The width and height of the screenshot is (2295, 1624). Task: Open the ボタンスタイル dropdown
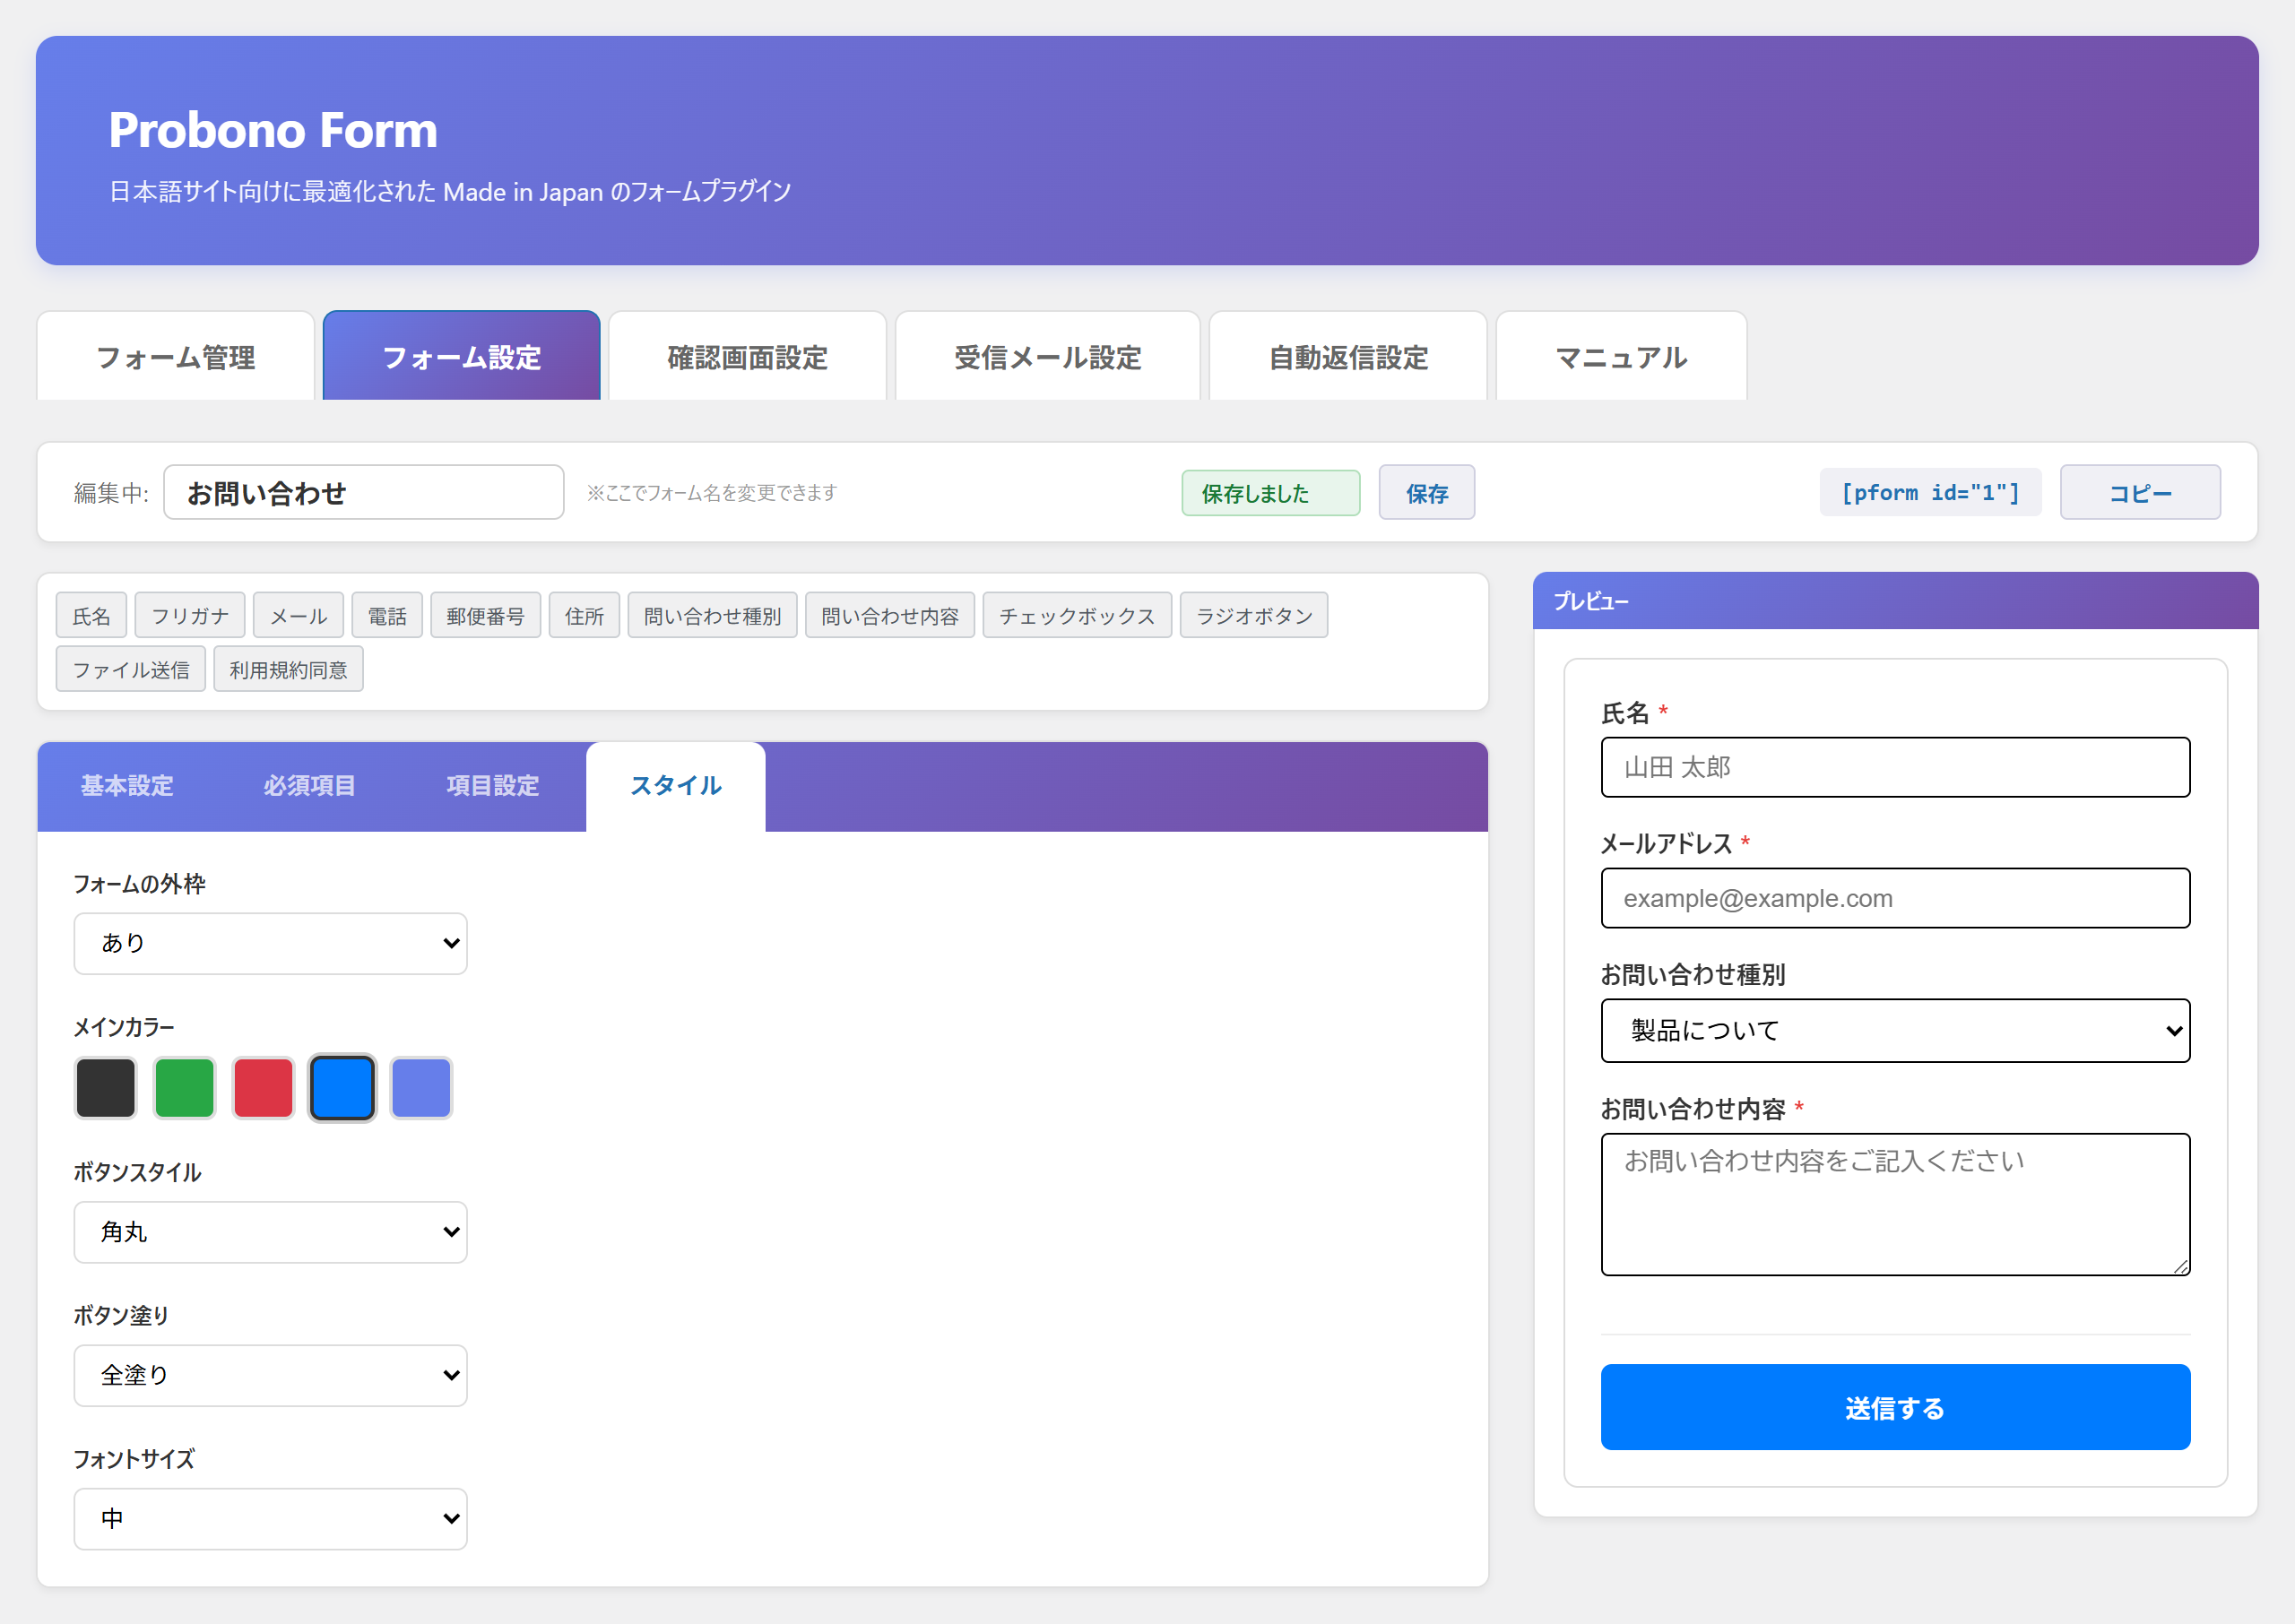click(271, 1233)
